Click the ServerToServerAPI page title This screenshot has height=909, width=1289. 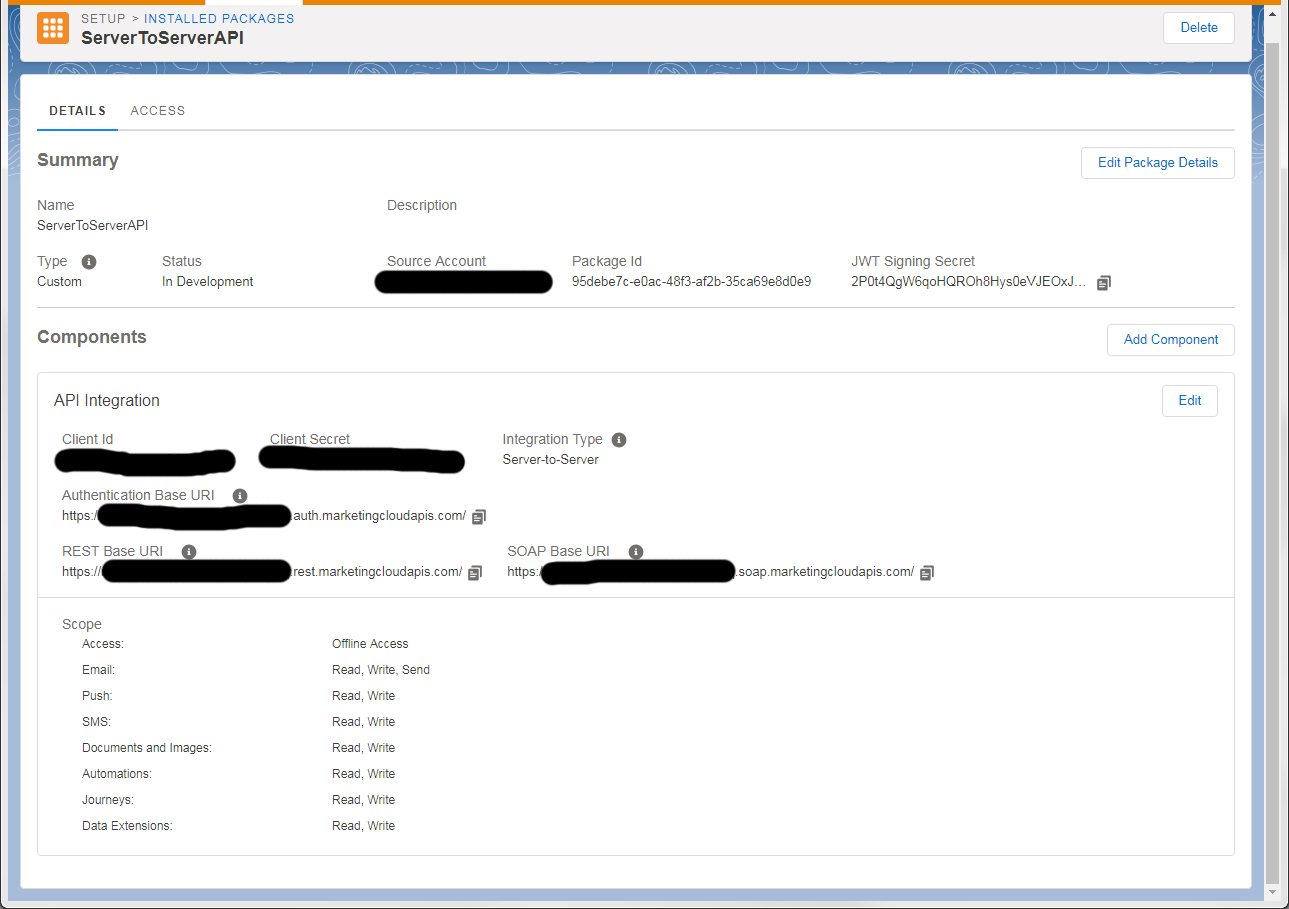[x=162, y=38]
